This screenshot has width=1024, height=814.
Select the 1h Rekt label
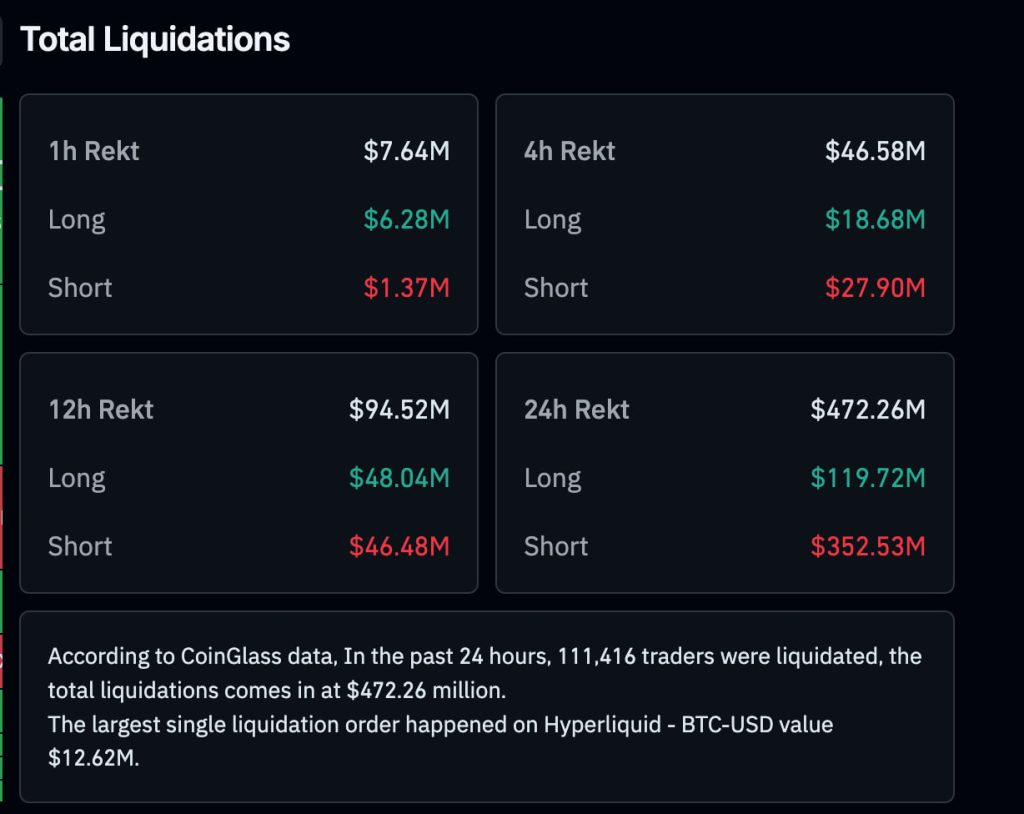94,151
